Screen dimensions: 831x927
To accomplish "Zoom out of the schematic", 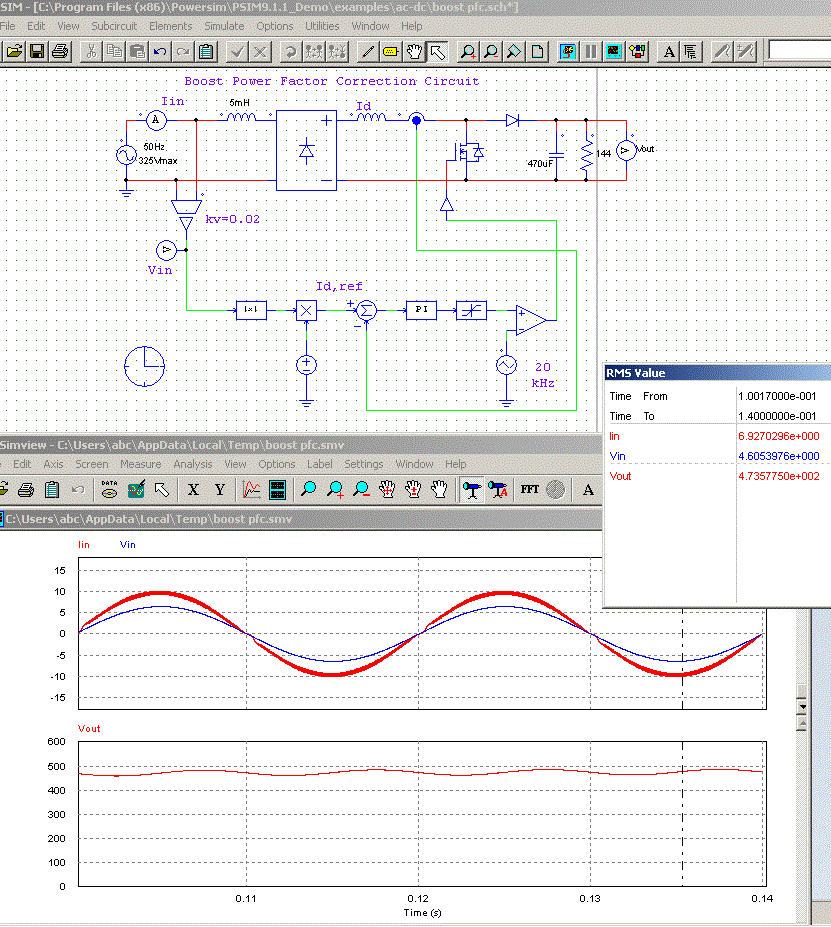I will [x=491, y=52].
